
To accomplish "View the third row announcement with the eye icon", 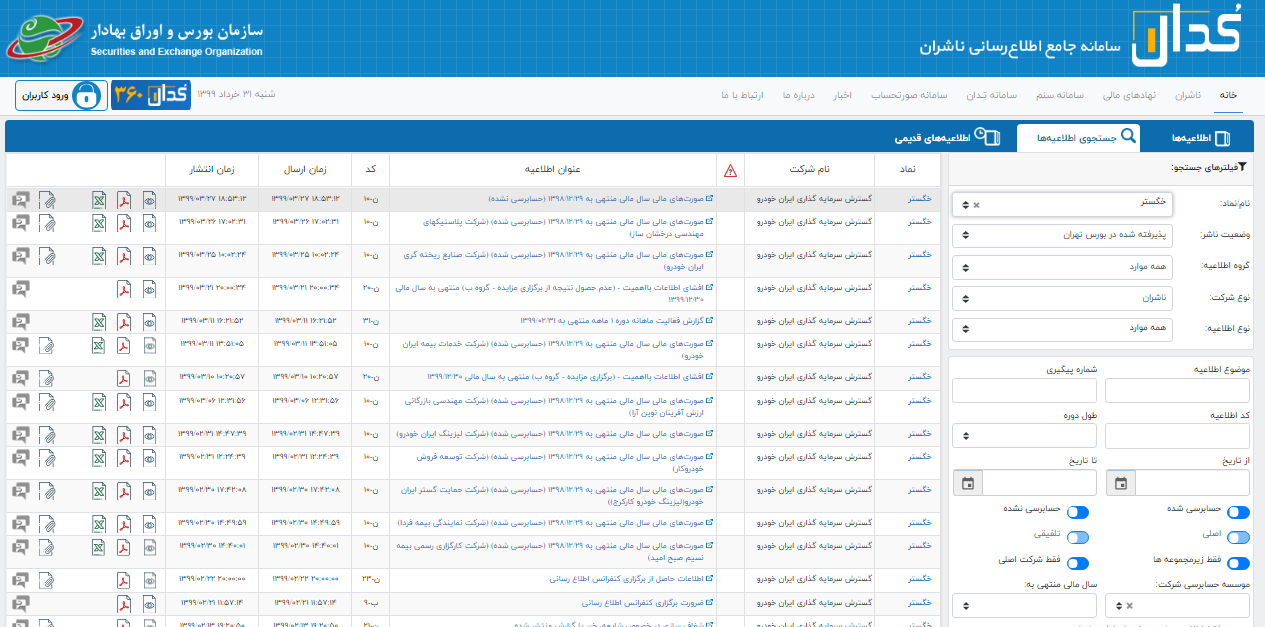I will 149,256.
